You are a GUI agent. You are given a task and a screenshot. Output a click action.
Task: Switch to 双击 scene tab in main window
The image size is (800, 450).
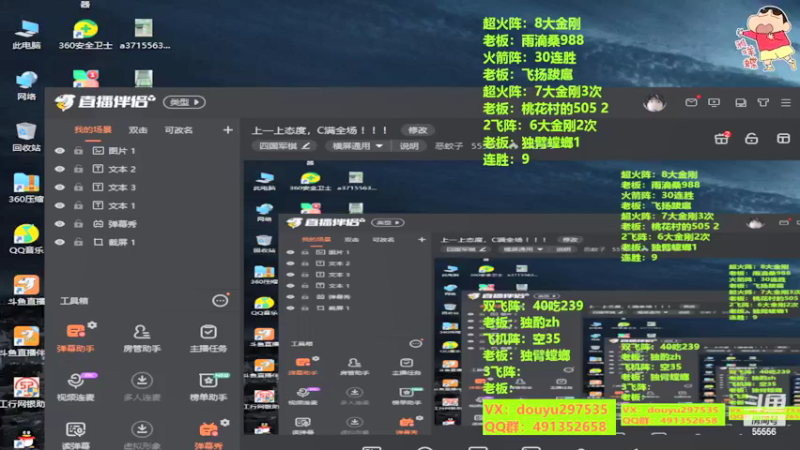click(138, 130)
